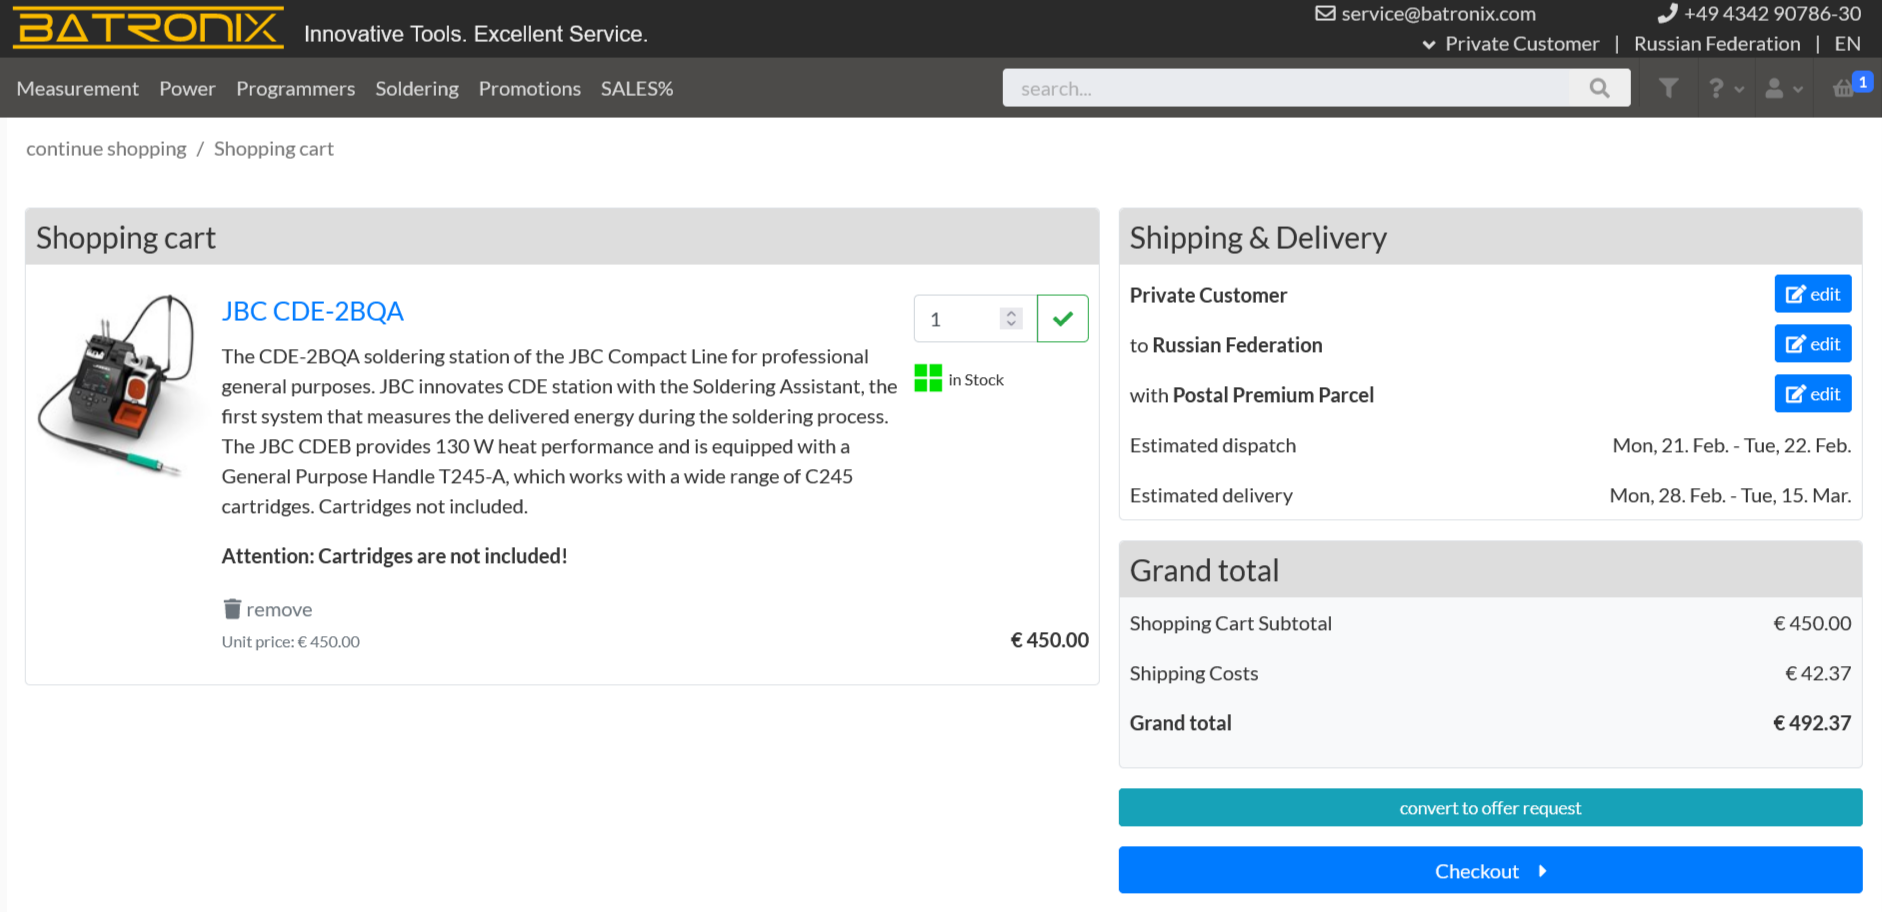Click the envelope email icon
This screenshot has width=1882, height=912.
(1325, 13)
